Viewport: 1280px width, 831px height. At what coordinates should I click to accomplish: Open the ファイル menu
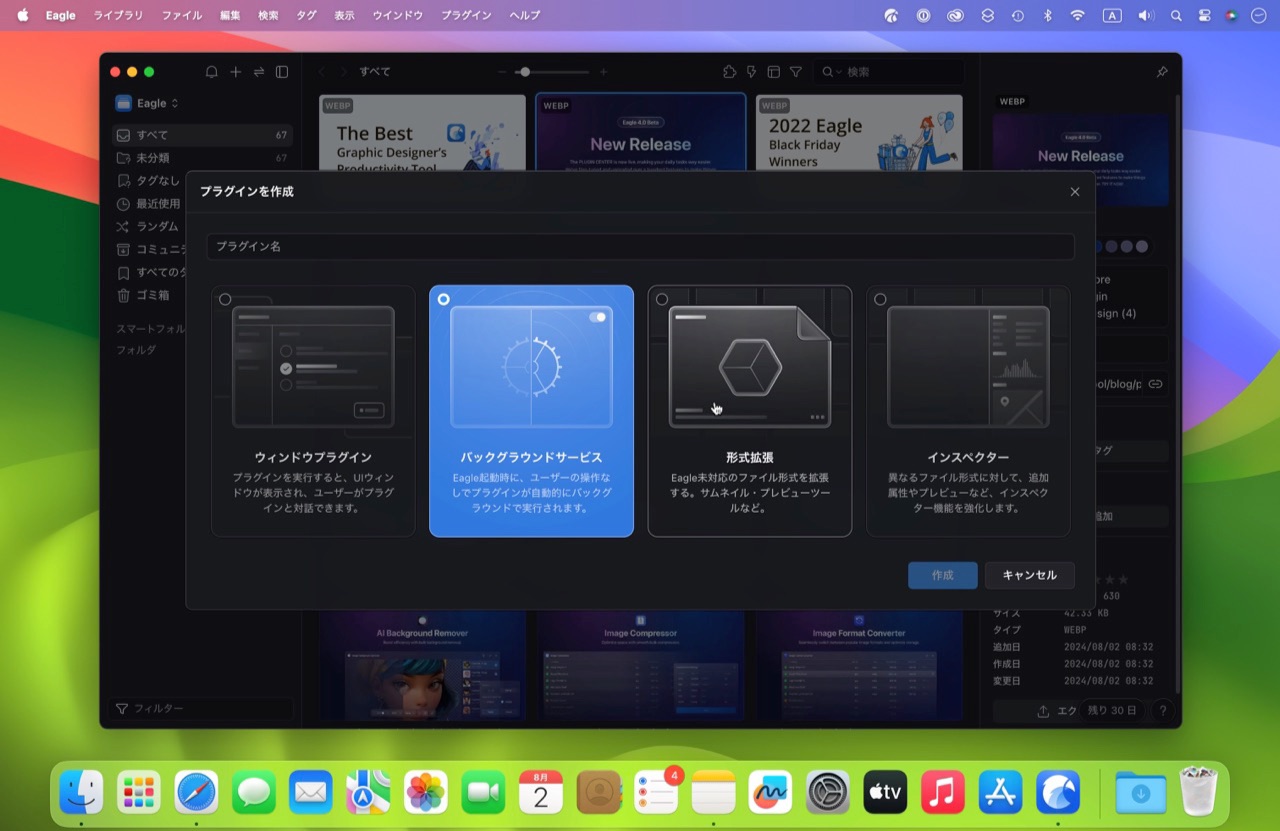click(182, 15)
